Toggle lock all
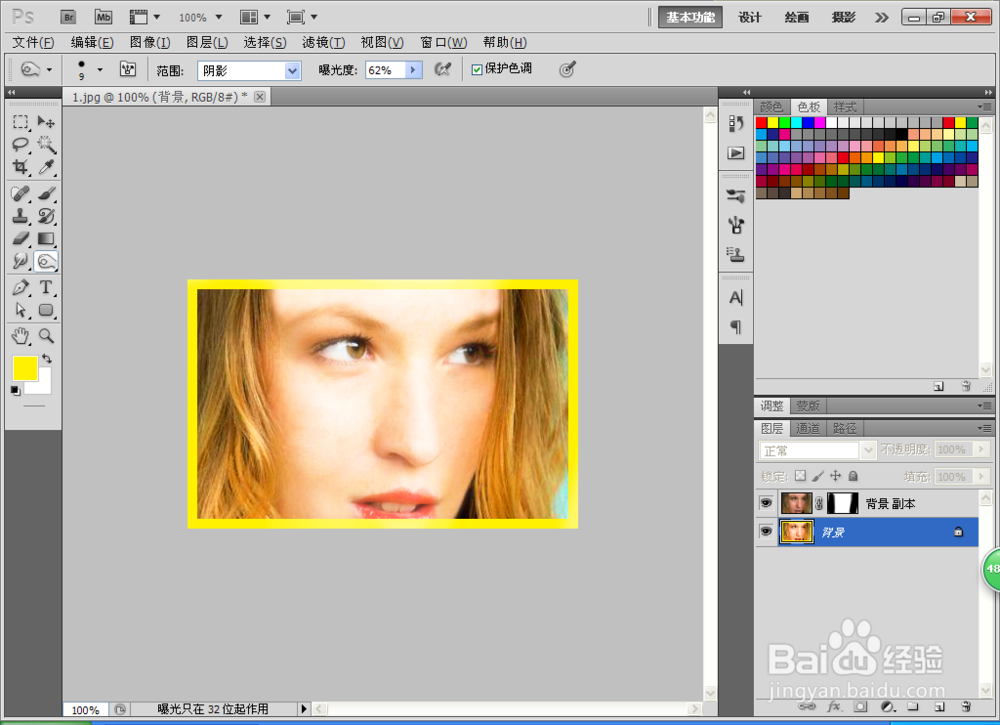This screenshot has height=725, width=1000. (x=853, y=476)
